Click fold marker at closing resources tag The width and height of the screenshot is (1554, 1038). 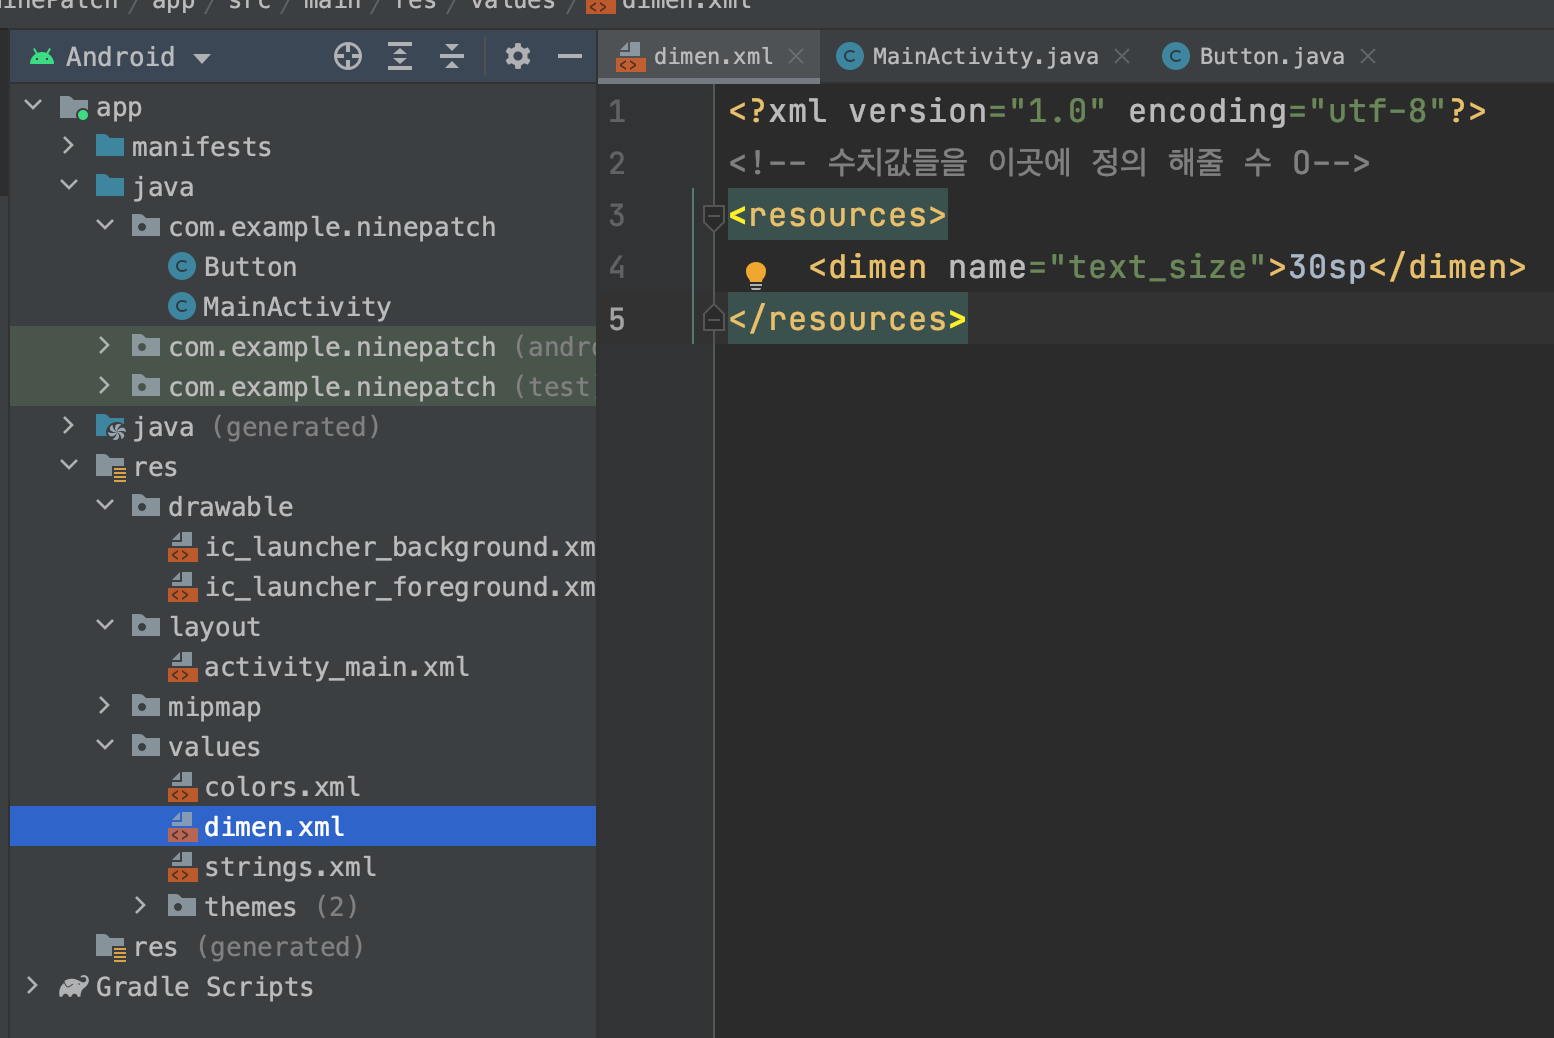(x=713, y=318)
